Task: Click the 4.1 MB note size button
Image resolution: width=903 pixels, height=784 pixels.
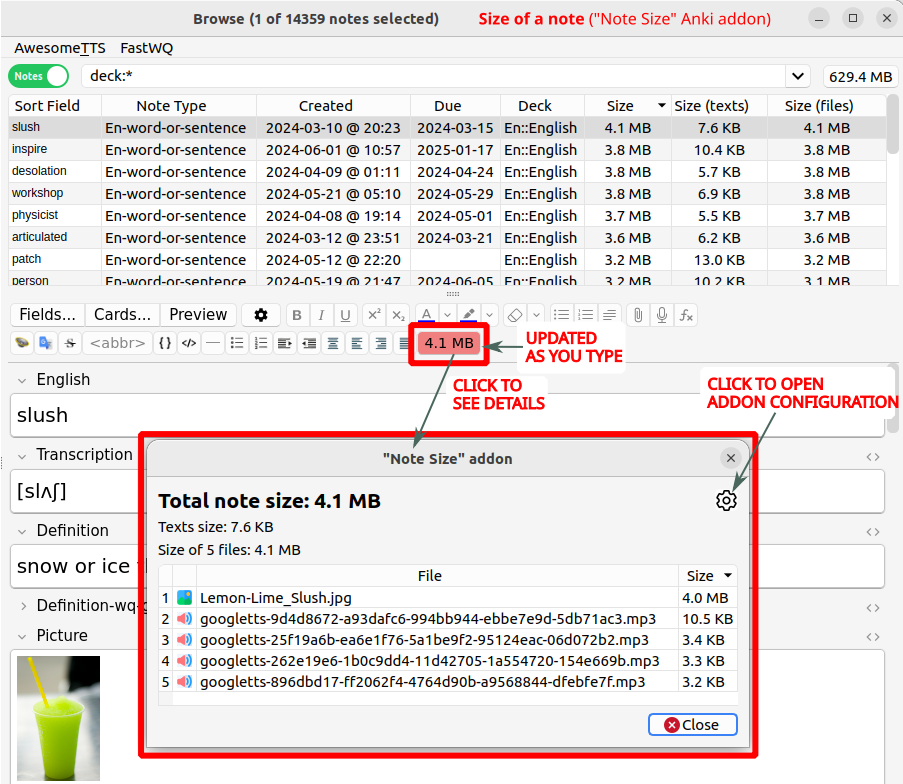Action: pyautogui.click(x=449, y=343)
